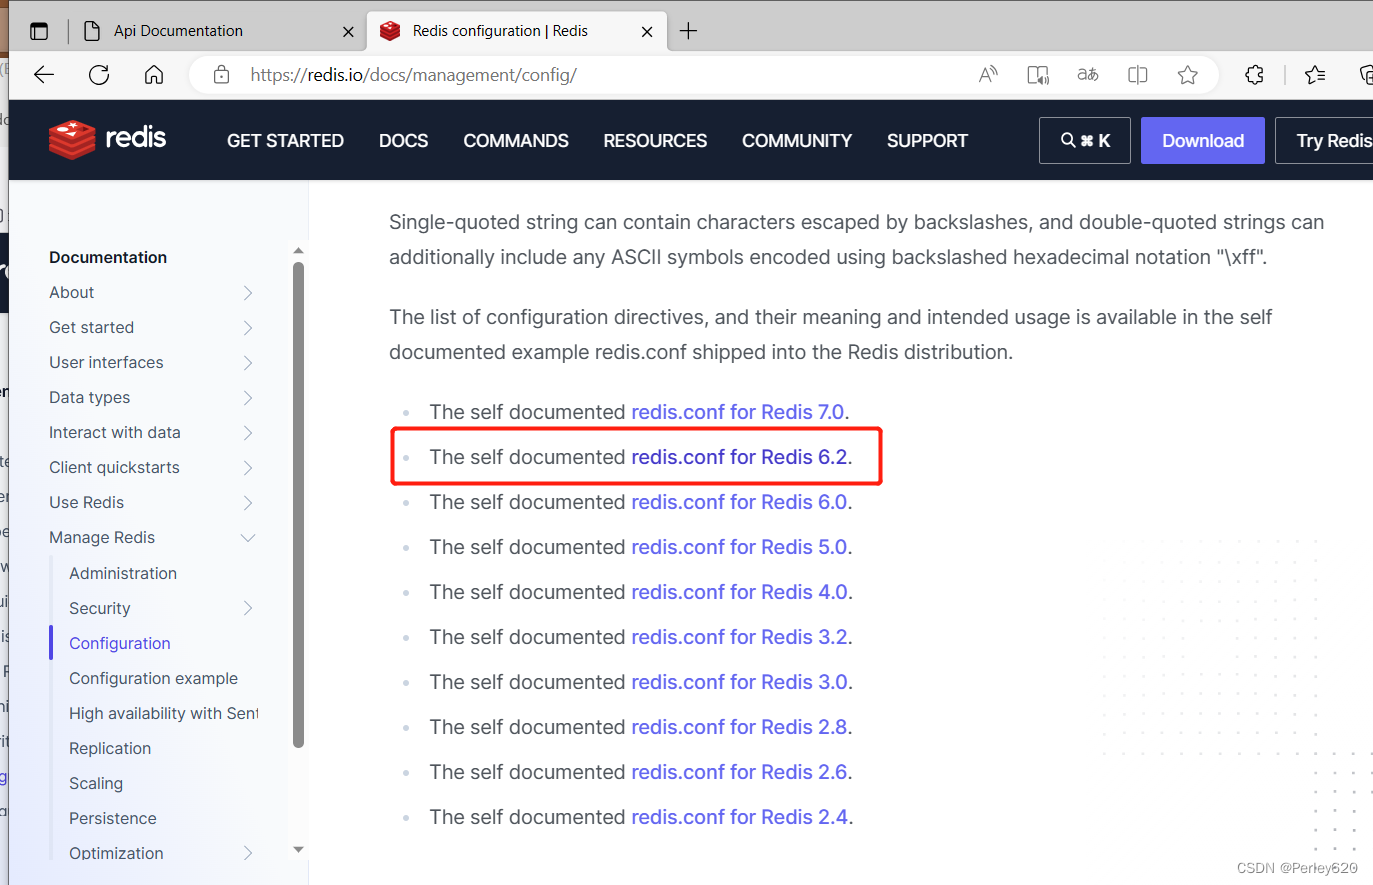Open Scaling sidebar page
Viewport: 1373px width, 885px height.
96,783
